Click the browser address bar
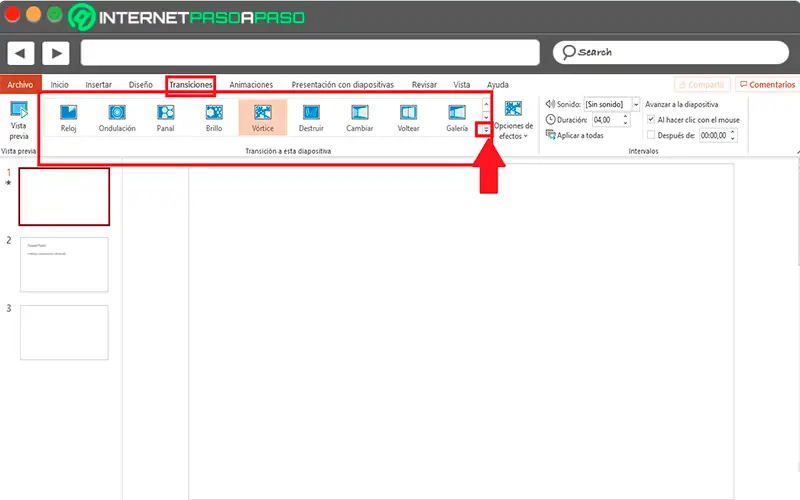Viewport: 800px width, 500px height. [310, 53]
